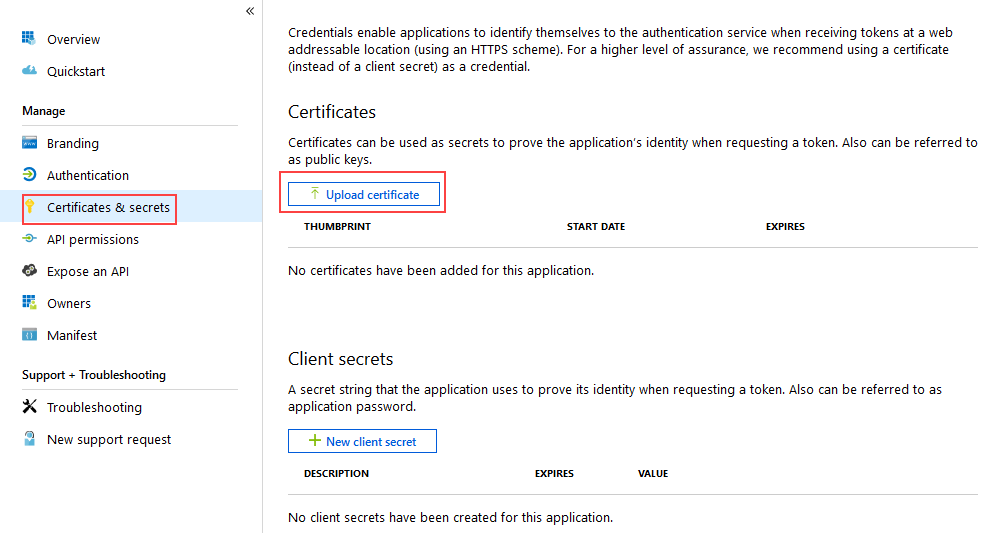
Task: Click the Overview grid icon
Action: (30, 39)
